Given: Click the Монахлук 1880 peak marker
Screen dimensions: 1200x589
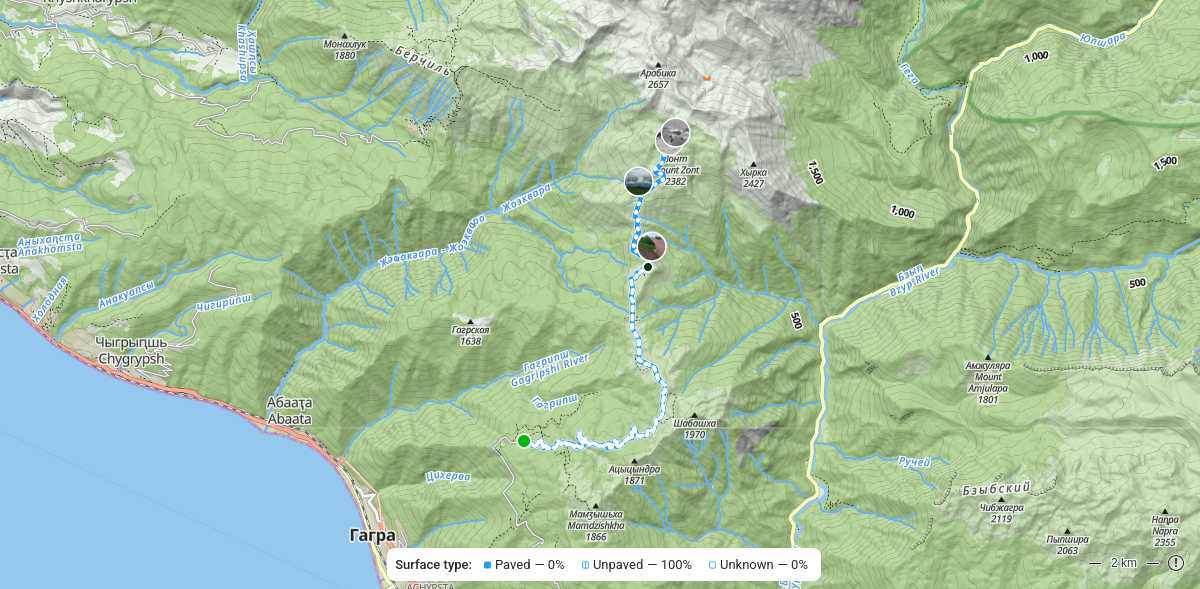Looking at the screenshot, I should pos(345,36).
